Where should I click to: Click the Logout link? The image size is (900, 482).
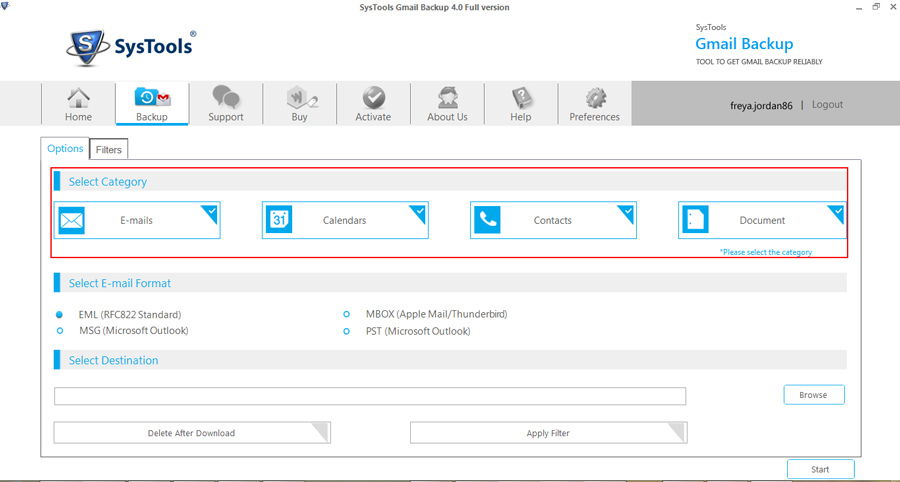tap(827, 104)
